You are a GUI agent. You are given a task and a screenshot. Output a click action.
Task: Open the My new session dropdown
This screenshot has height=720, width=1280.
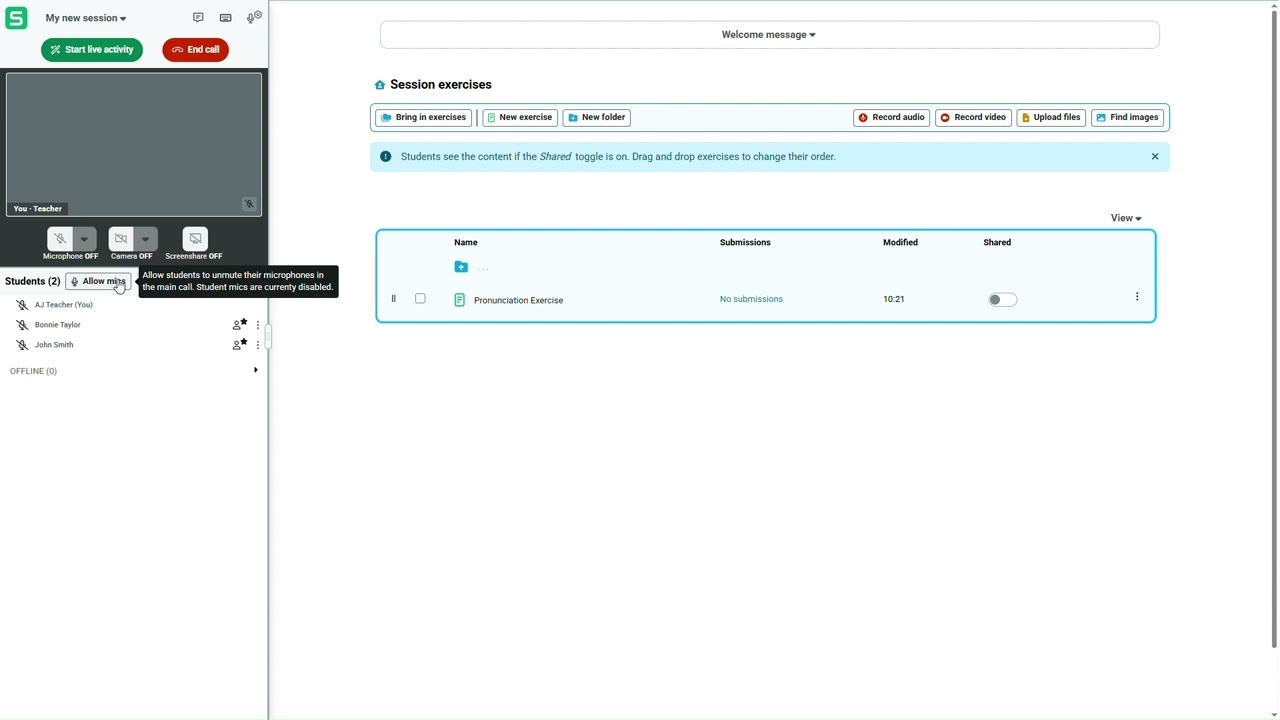click(86, 18)
